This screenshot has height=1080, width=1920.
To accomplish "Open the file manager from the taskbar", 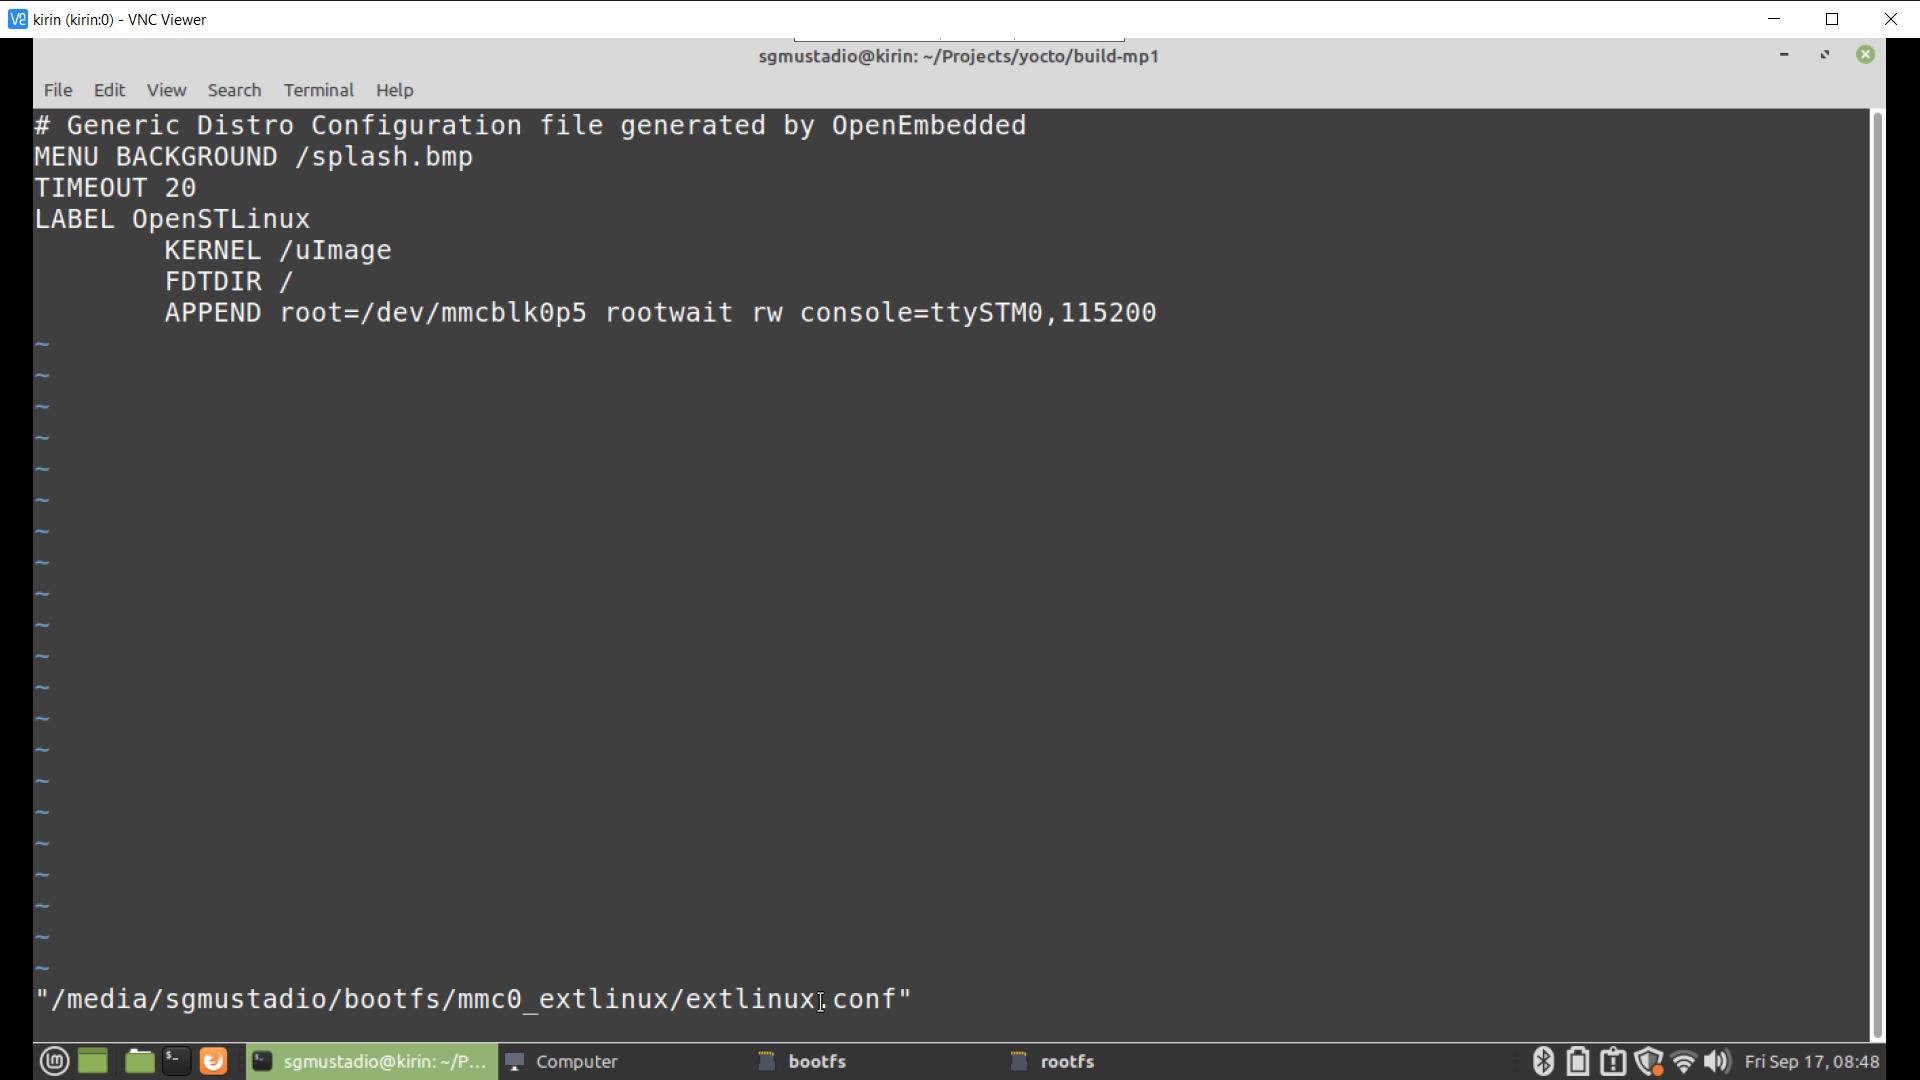I will (x=139, y=1061).
